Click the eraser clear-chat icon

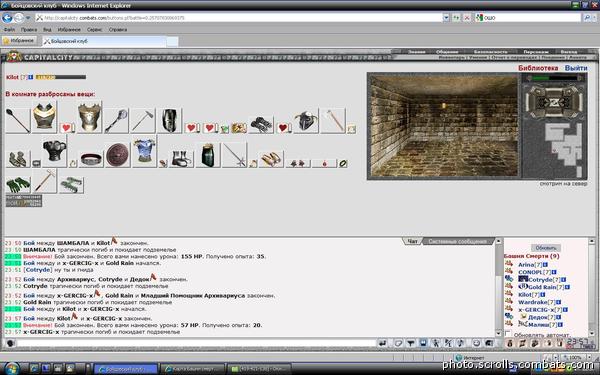tap(398, 343)
